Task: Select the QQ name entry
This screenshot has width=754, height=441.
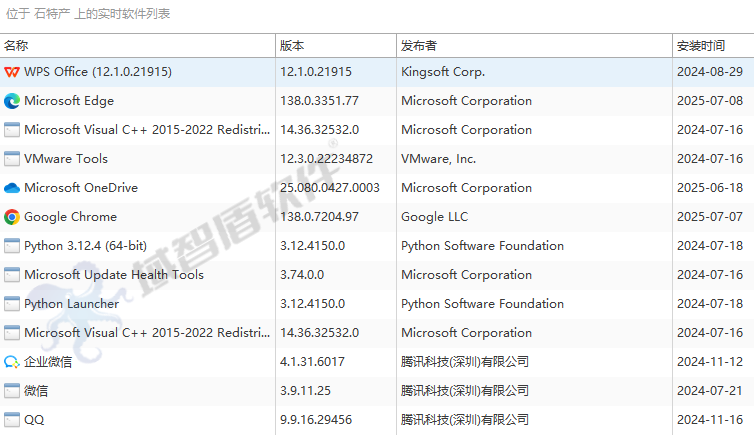Action: pos(34,420)
